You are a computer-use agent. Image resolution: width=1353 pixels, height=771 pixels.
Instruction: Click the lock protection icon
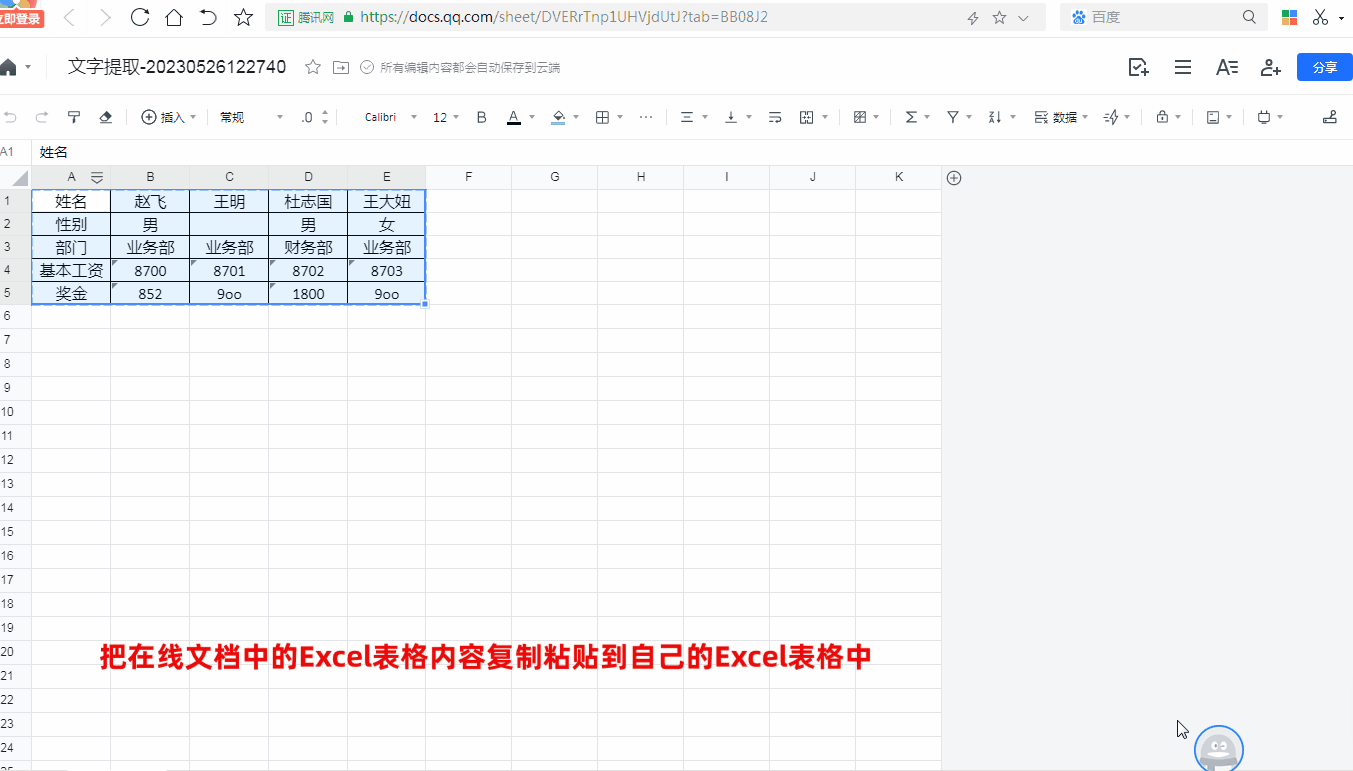pos(1162,117)
